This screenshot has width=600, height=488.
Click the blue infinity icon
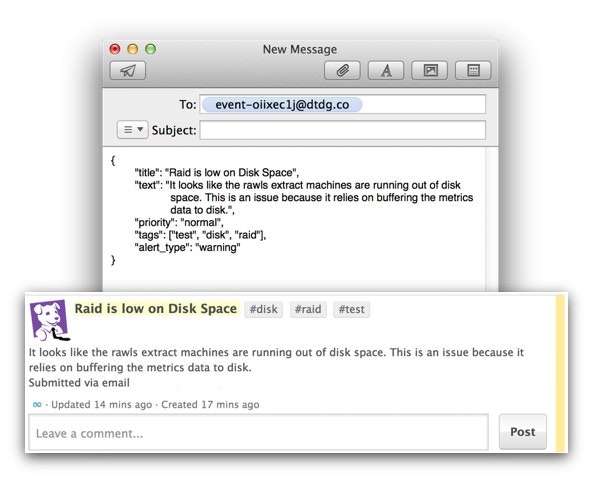37,405
